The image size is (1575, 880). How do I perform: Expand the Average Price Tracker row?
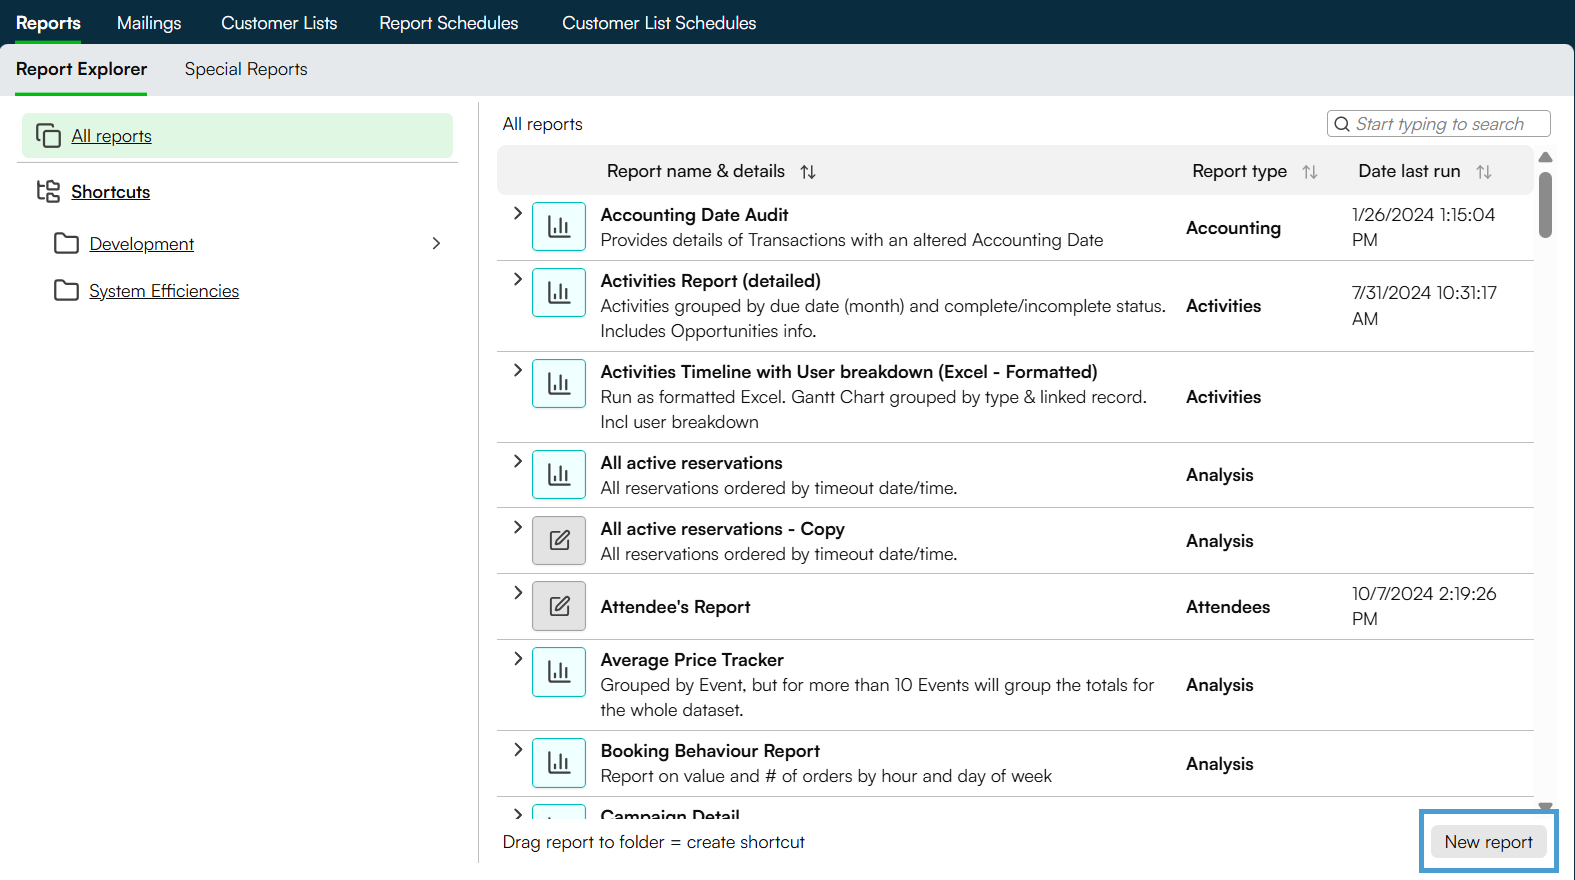pos(517,658)
